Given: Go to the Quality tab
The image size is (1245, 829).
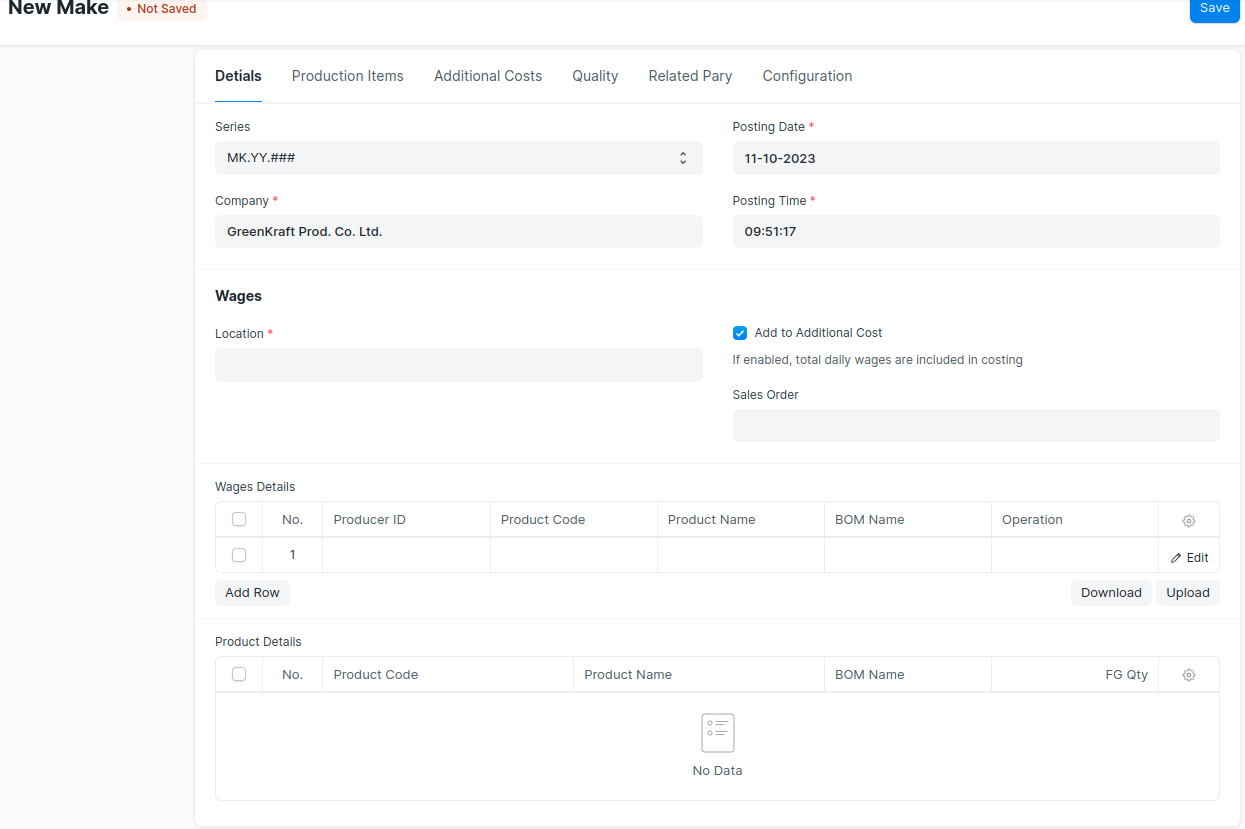Looking at the screenshot, I should click(595, 76).
